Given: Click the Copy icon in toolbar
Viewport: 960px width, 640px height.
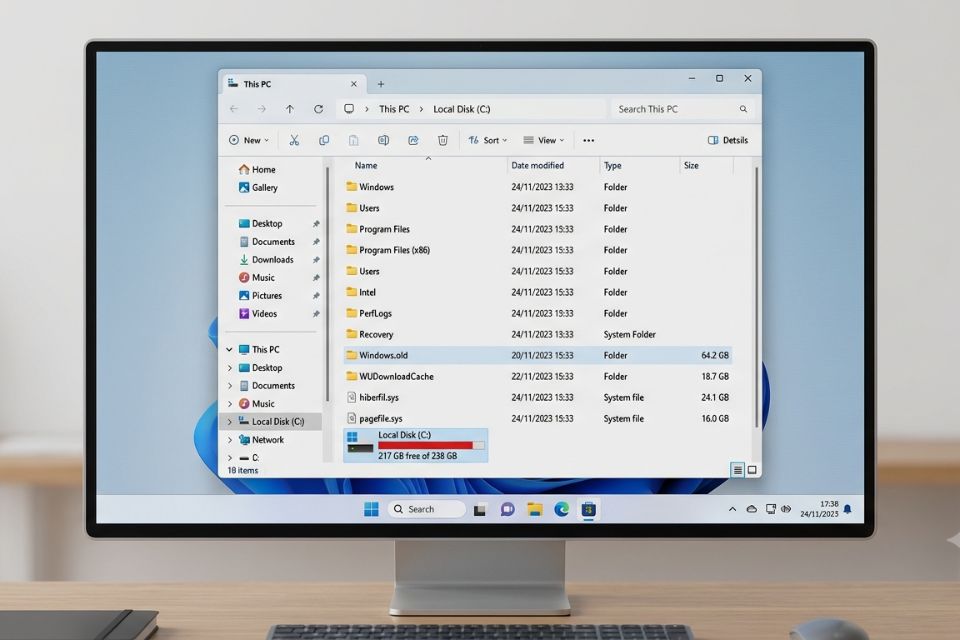Looking at the screenshot, I should pos(324,140).
